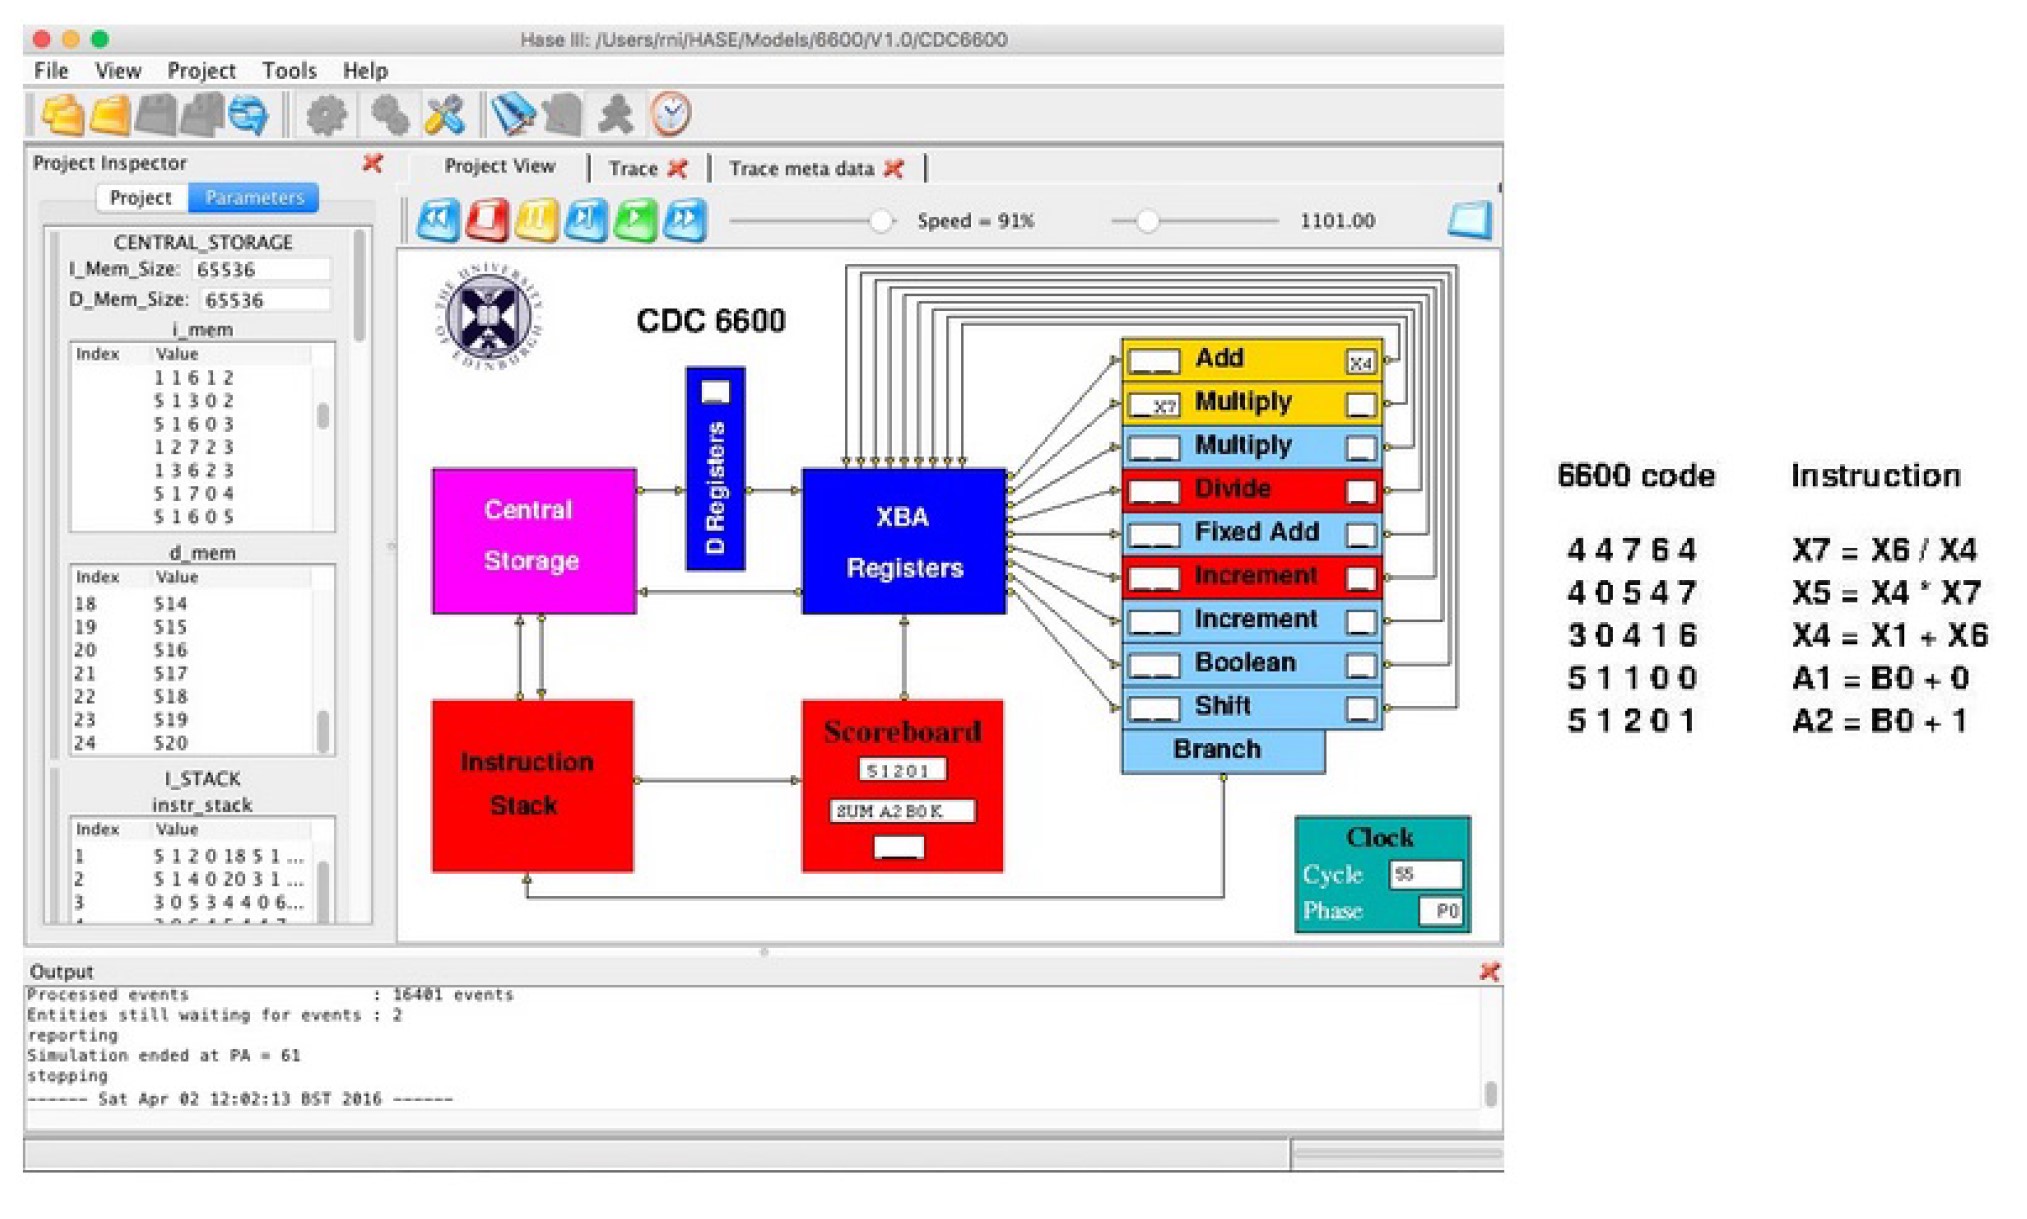2027x1219 pixels.
Task: Select the Parameters inspector segment
Action: (253, 197)
